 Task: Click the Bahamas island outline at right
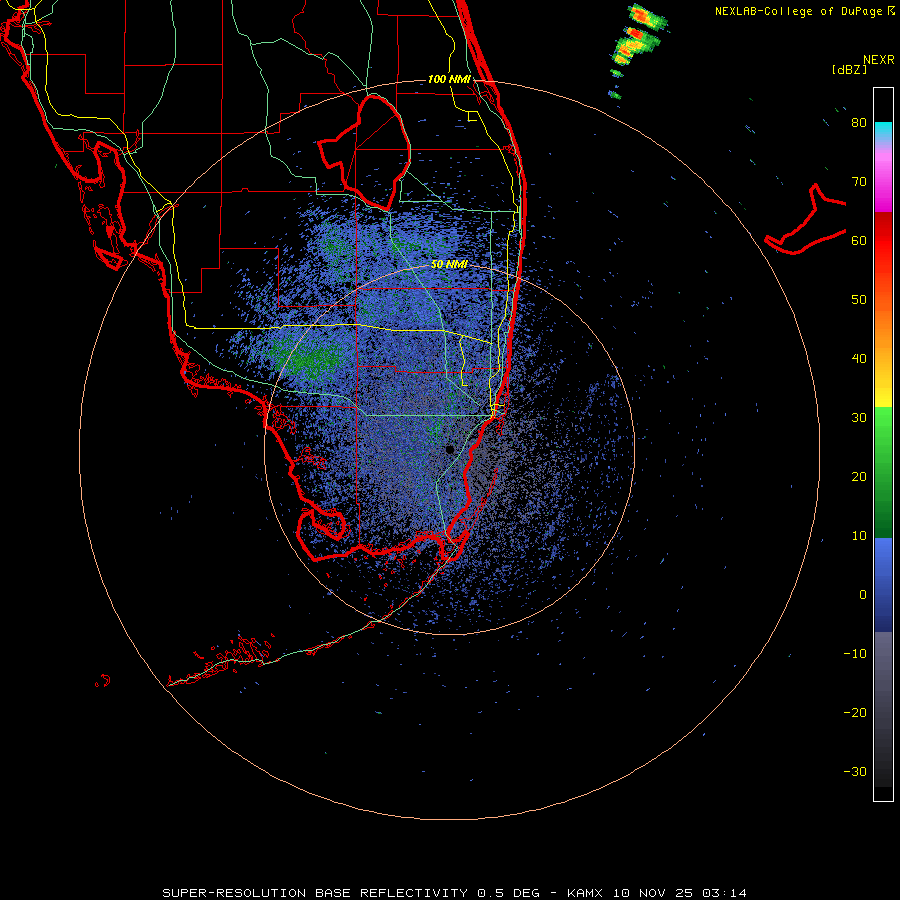tap(805, 221)
